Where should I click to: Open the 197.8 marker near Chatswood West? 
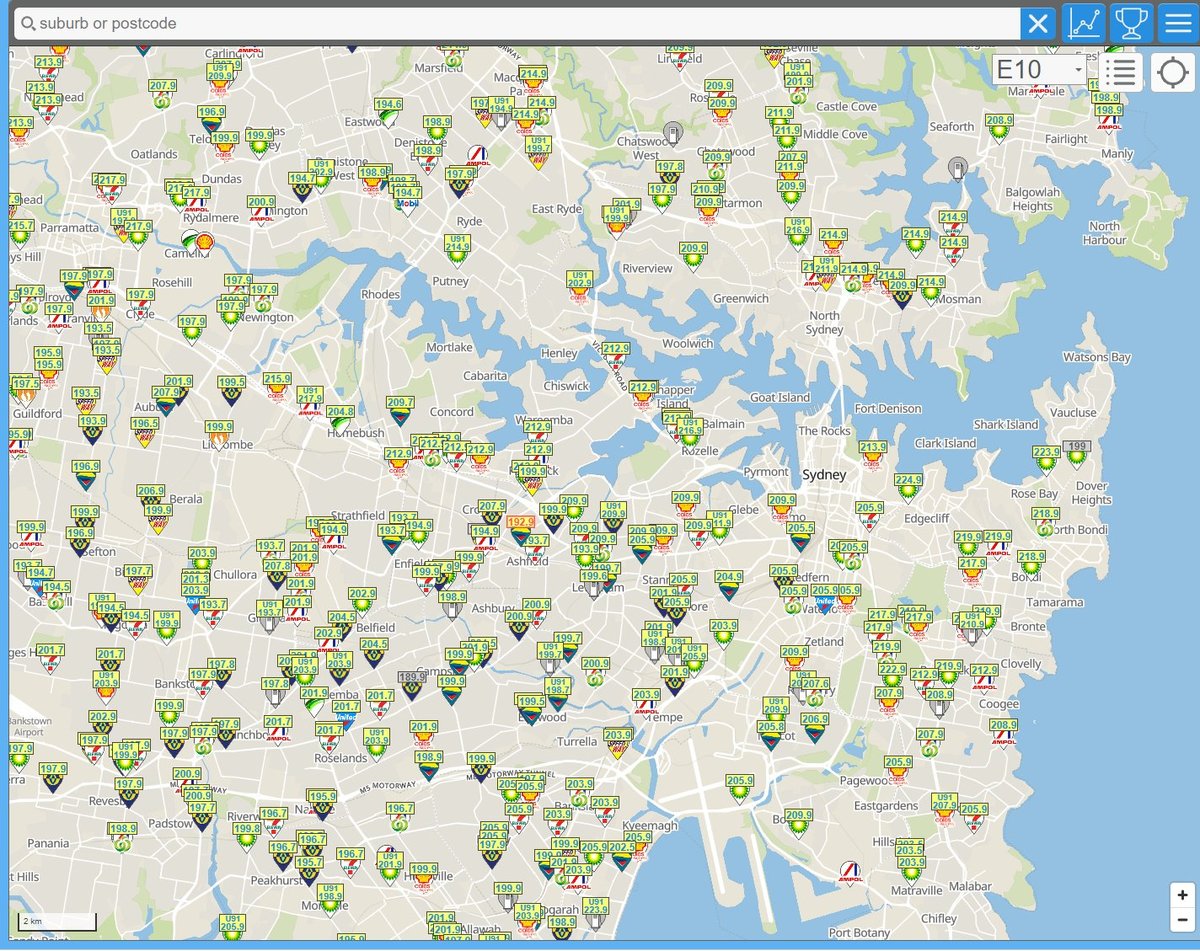670,174
